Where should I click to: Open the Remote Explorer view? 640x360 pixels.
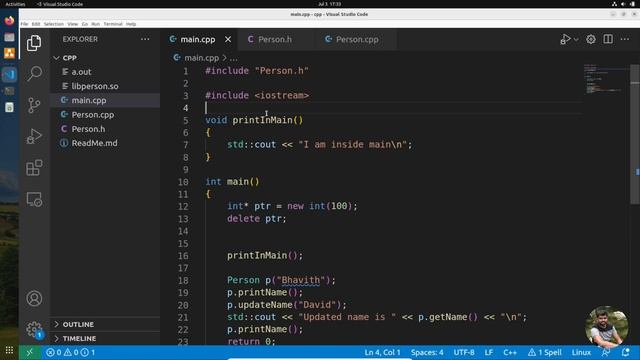pos(34,199)
